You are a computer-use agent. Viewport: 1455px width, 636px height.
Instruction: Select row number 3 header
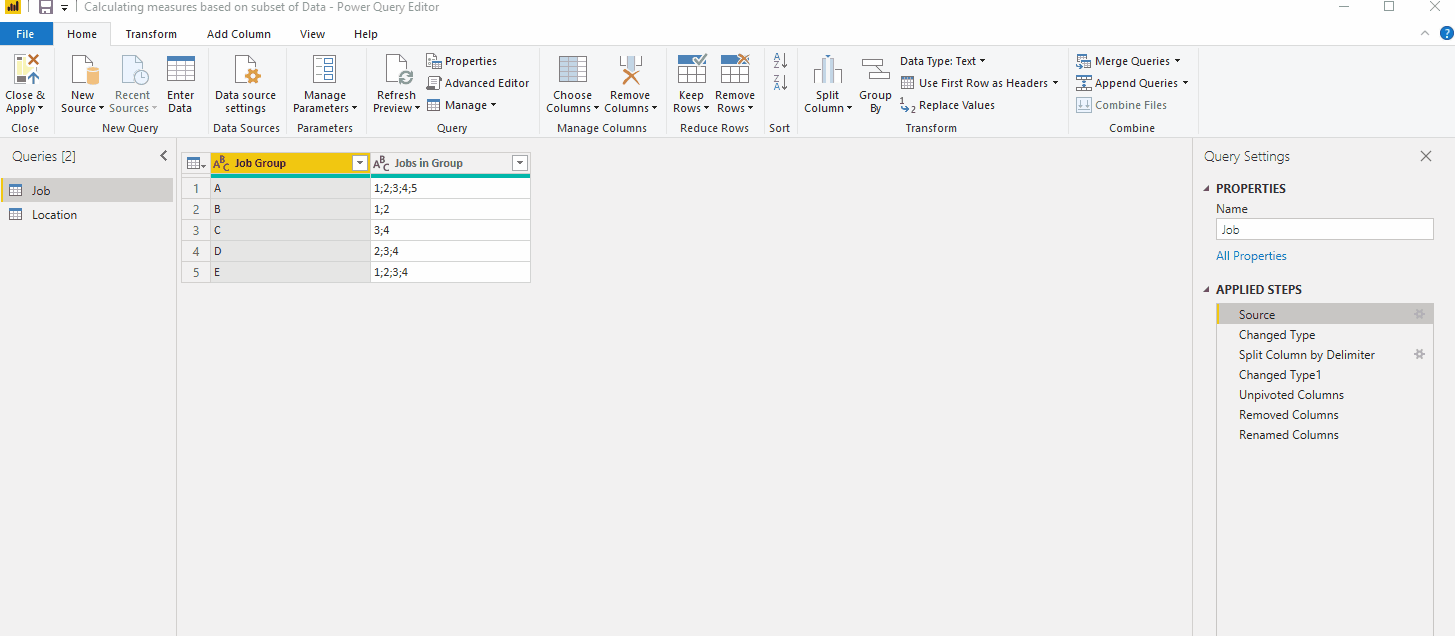coord(196,230)
